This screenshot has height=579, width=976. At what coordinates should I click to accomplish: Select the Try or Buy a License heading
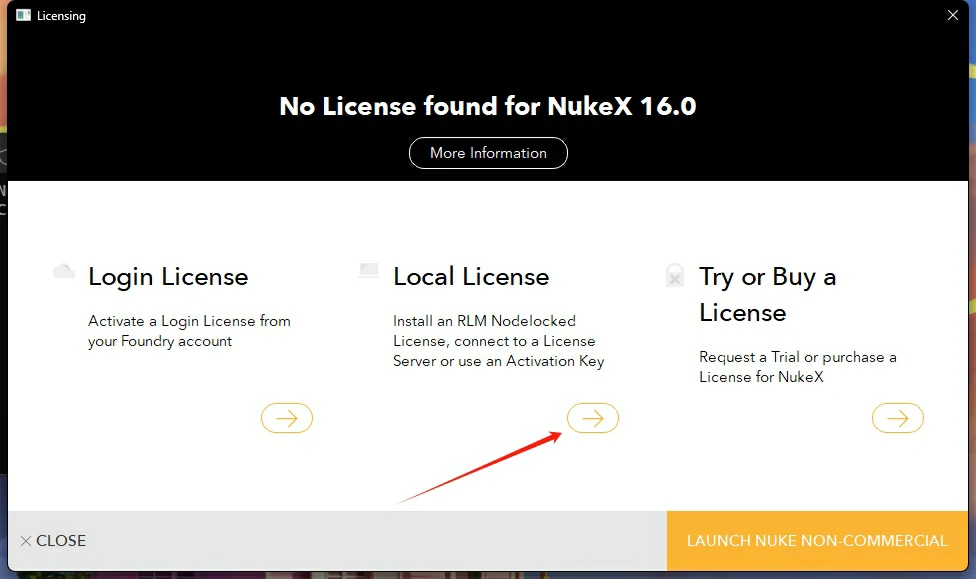click(x=767, y=295)
